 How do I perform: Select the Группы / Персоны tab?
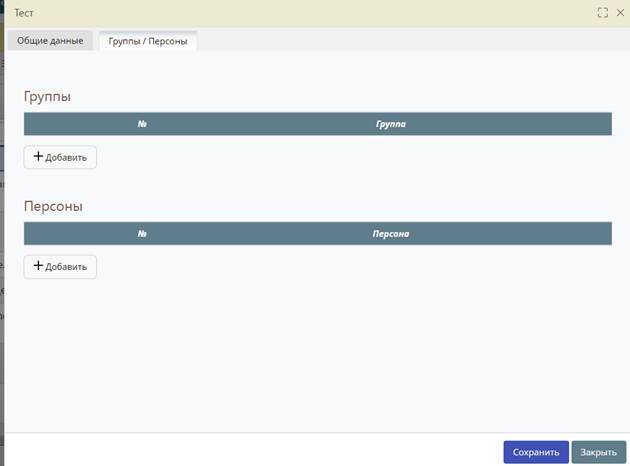[x=148, y=41]
